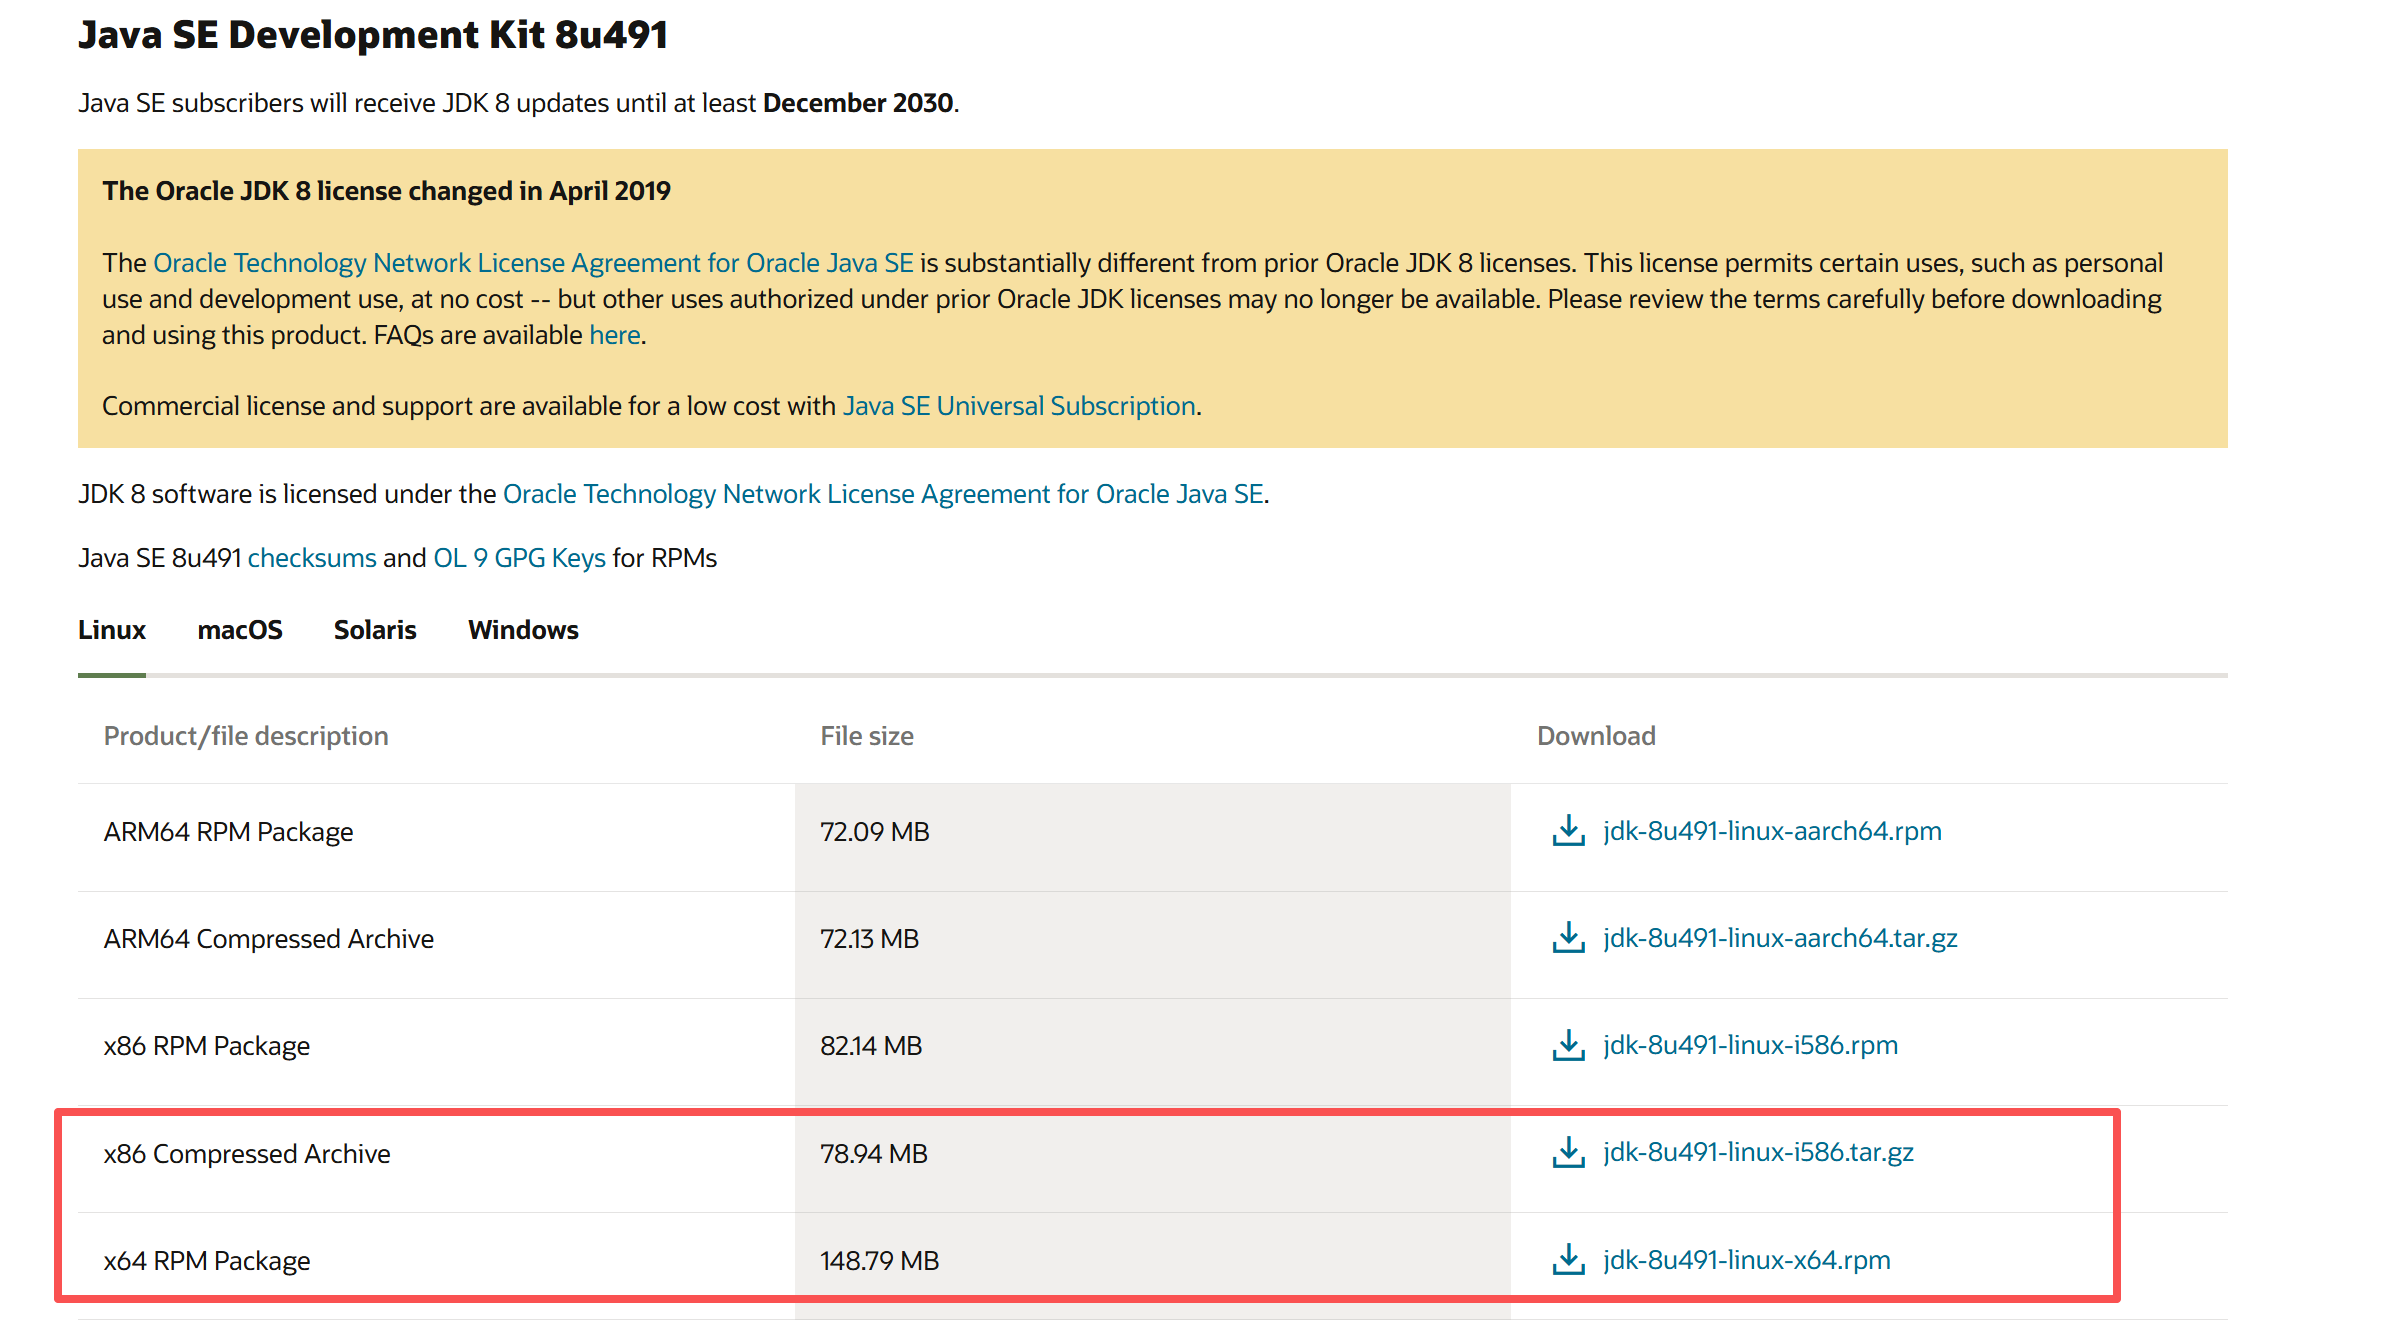This screenshot has width=2408, height=1320.
Task: Click the 'ARM64 RPM Package' description
Action: tap(228, 832)
